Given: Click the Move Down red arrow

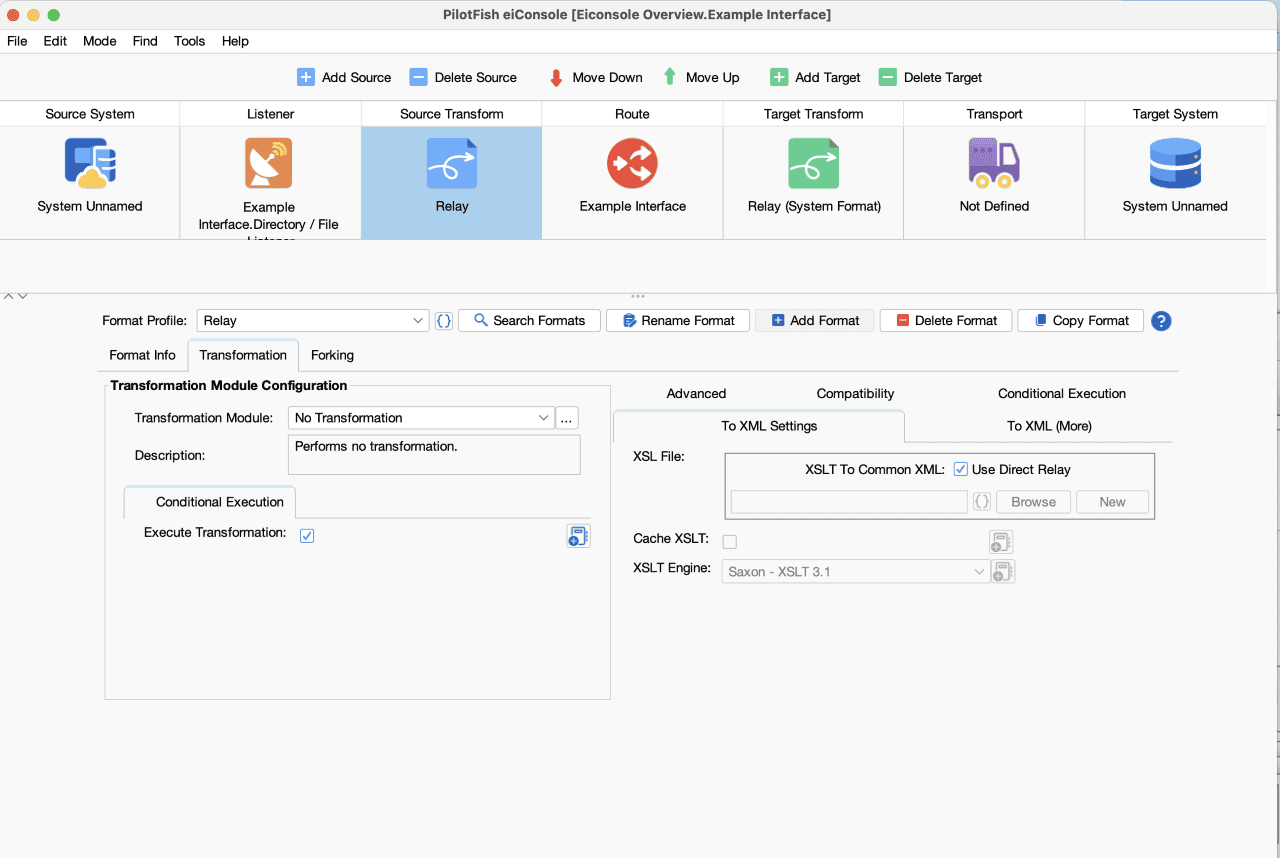Looking at the screenshot, I should 556,77.
